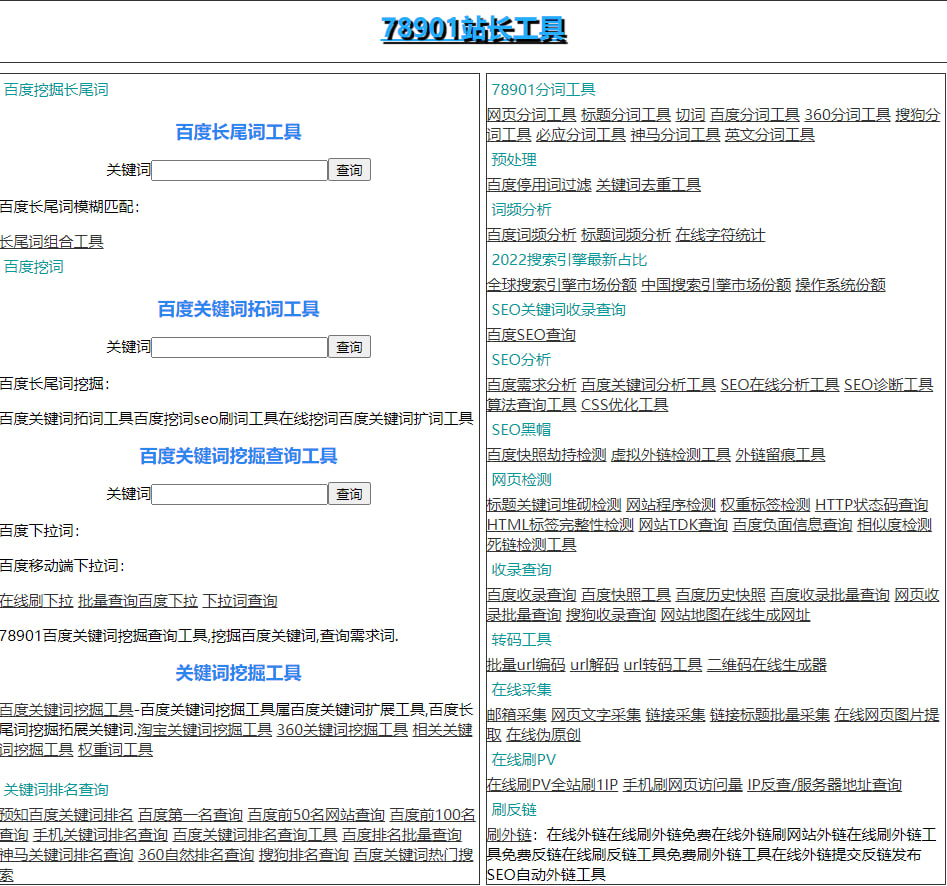Image resolution: width=947 pixels, height=886 pixels.
Task: Open 中国搜索引擎市场份额 link
Action: coord(716,284)
